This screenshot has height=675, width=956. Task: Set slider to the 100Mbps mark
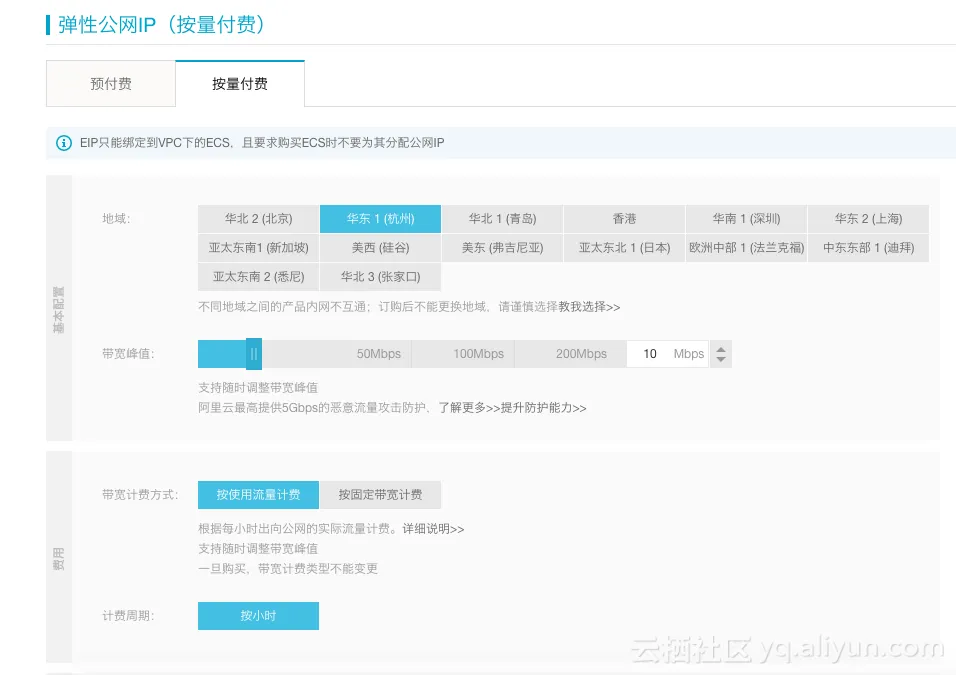tap(479, 354)
